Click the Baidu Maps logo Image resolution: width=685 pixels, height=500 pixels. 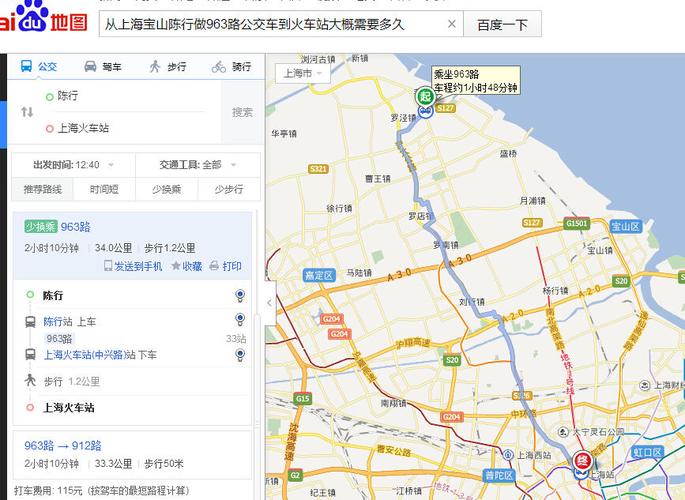(44, 17)
